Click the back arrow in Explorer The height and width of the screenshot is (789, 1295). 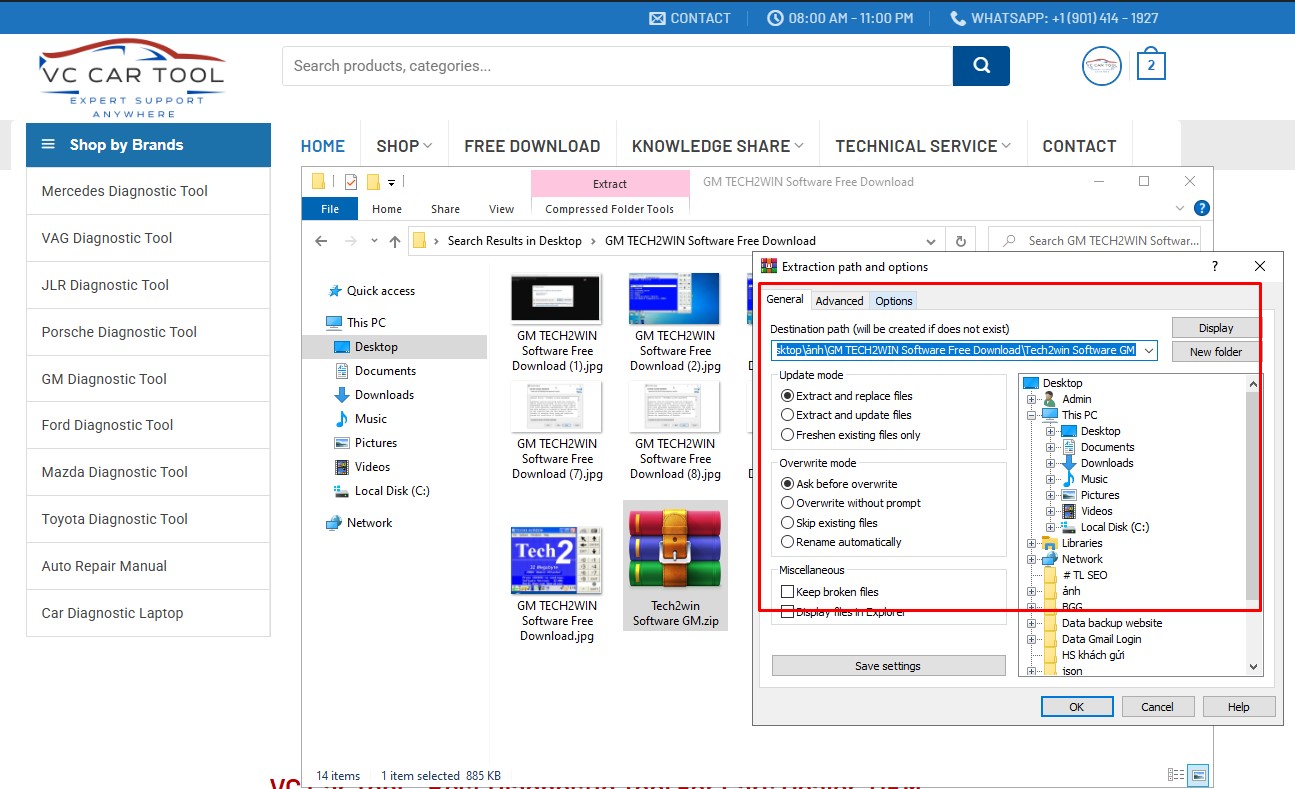tap(321, 241)
